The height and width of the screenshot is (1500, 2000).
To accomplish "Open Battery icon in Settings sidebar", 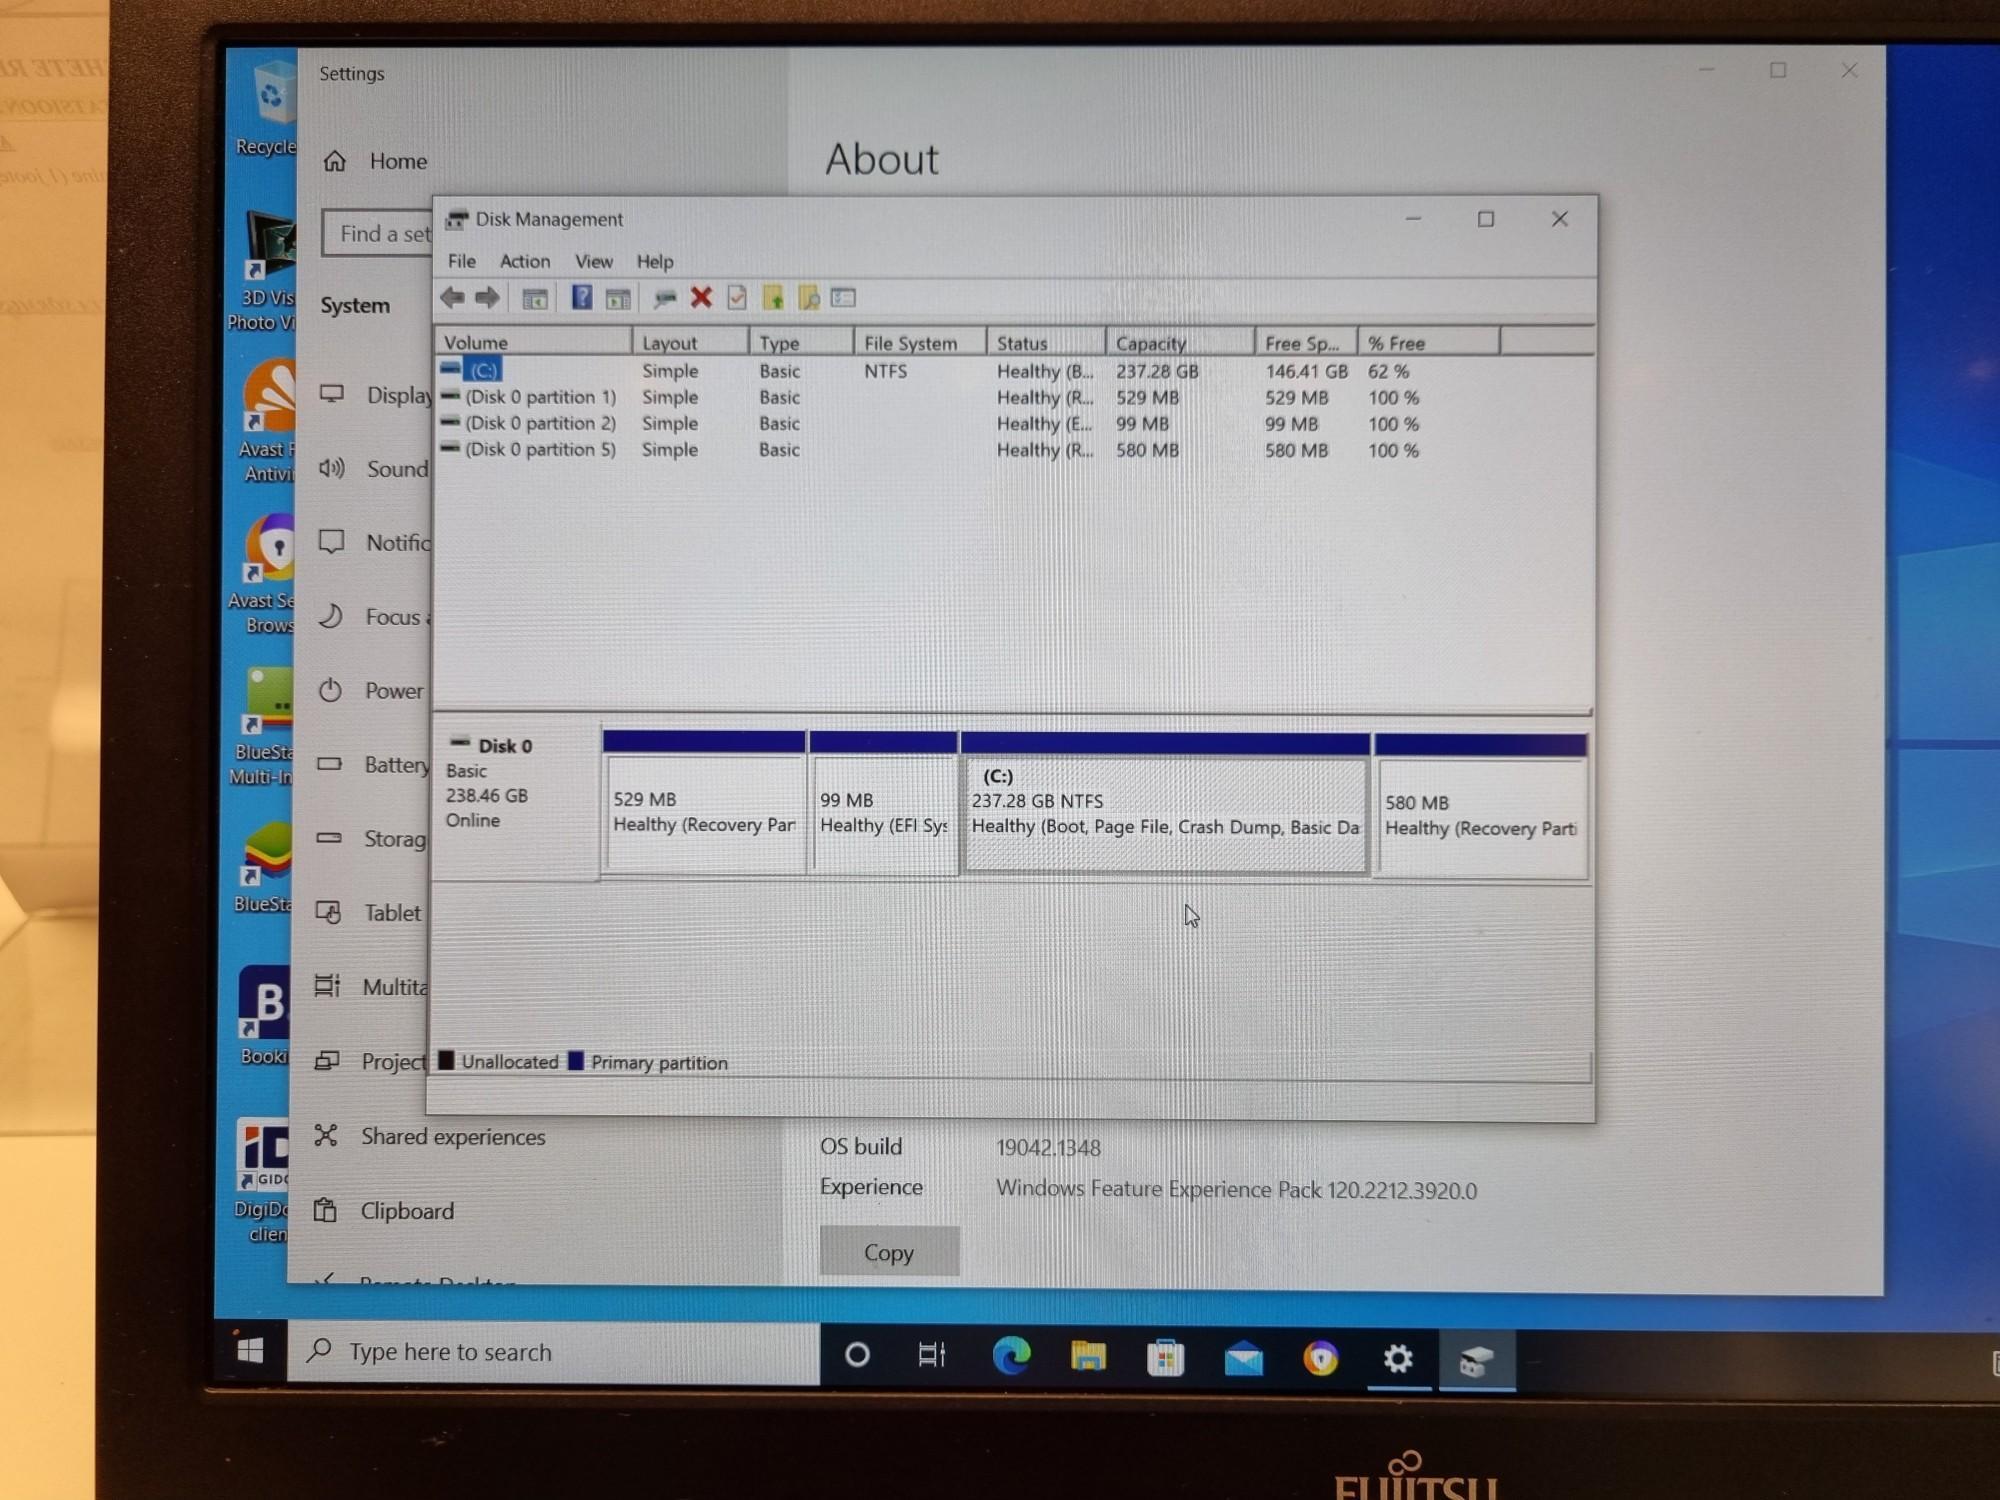I will [x=329, y=764].
